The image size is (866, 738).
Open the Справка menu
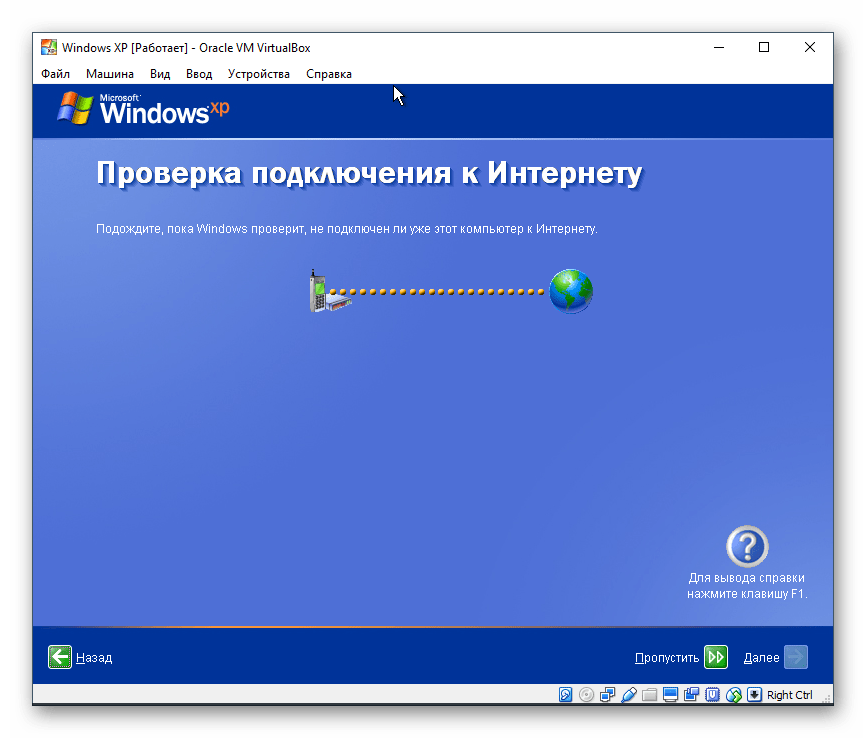click(x=329, y=74)
